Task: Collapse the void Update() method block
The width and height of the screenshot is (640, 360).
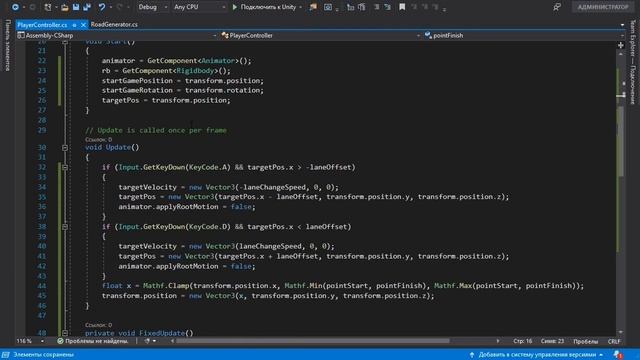Action: pyautogui.click(x=65, y=148)
